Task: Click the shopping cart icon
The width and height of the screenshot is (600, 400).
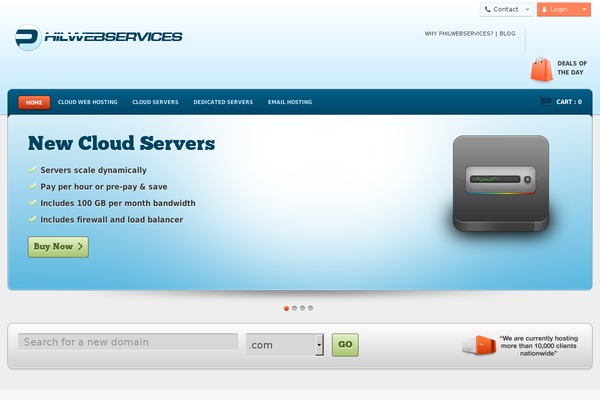Action: (545, 101)
